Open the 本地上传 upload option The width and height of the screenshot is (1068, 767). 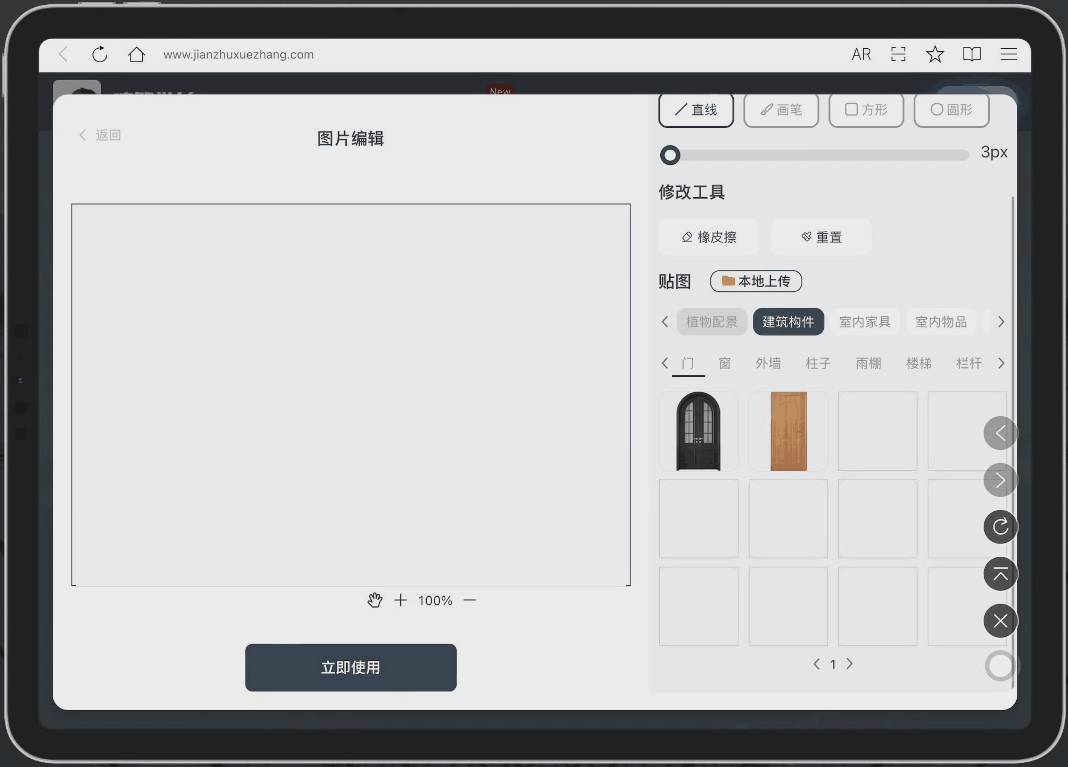(x=755, y=281)
